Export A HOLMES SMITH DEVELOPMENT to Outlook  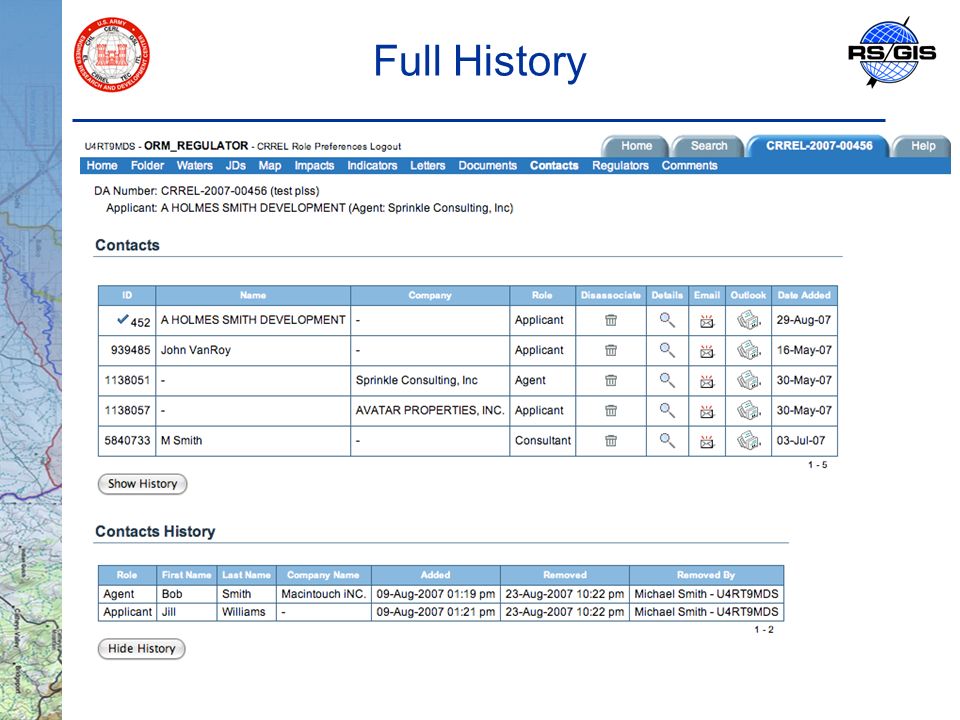748,320
